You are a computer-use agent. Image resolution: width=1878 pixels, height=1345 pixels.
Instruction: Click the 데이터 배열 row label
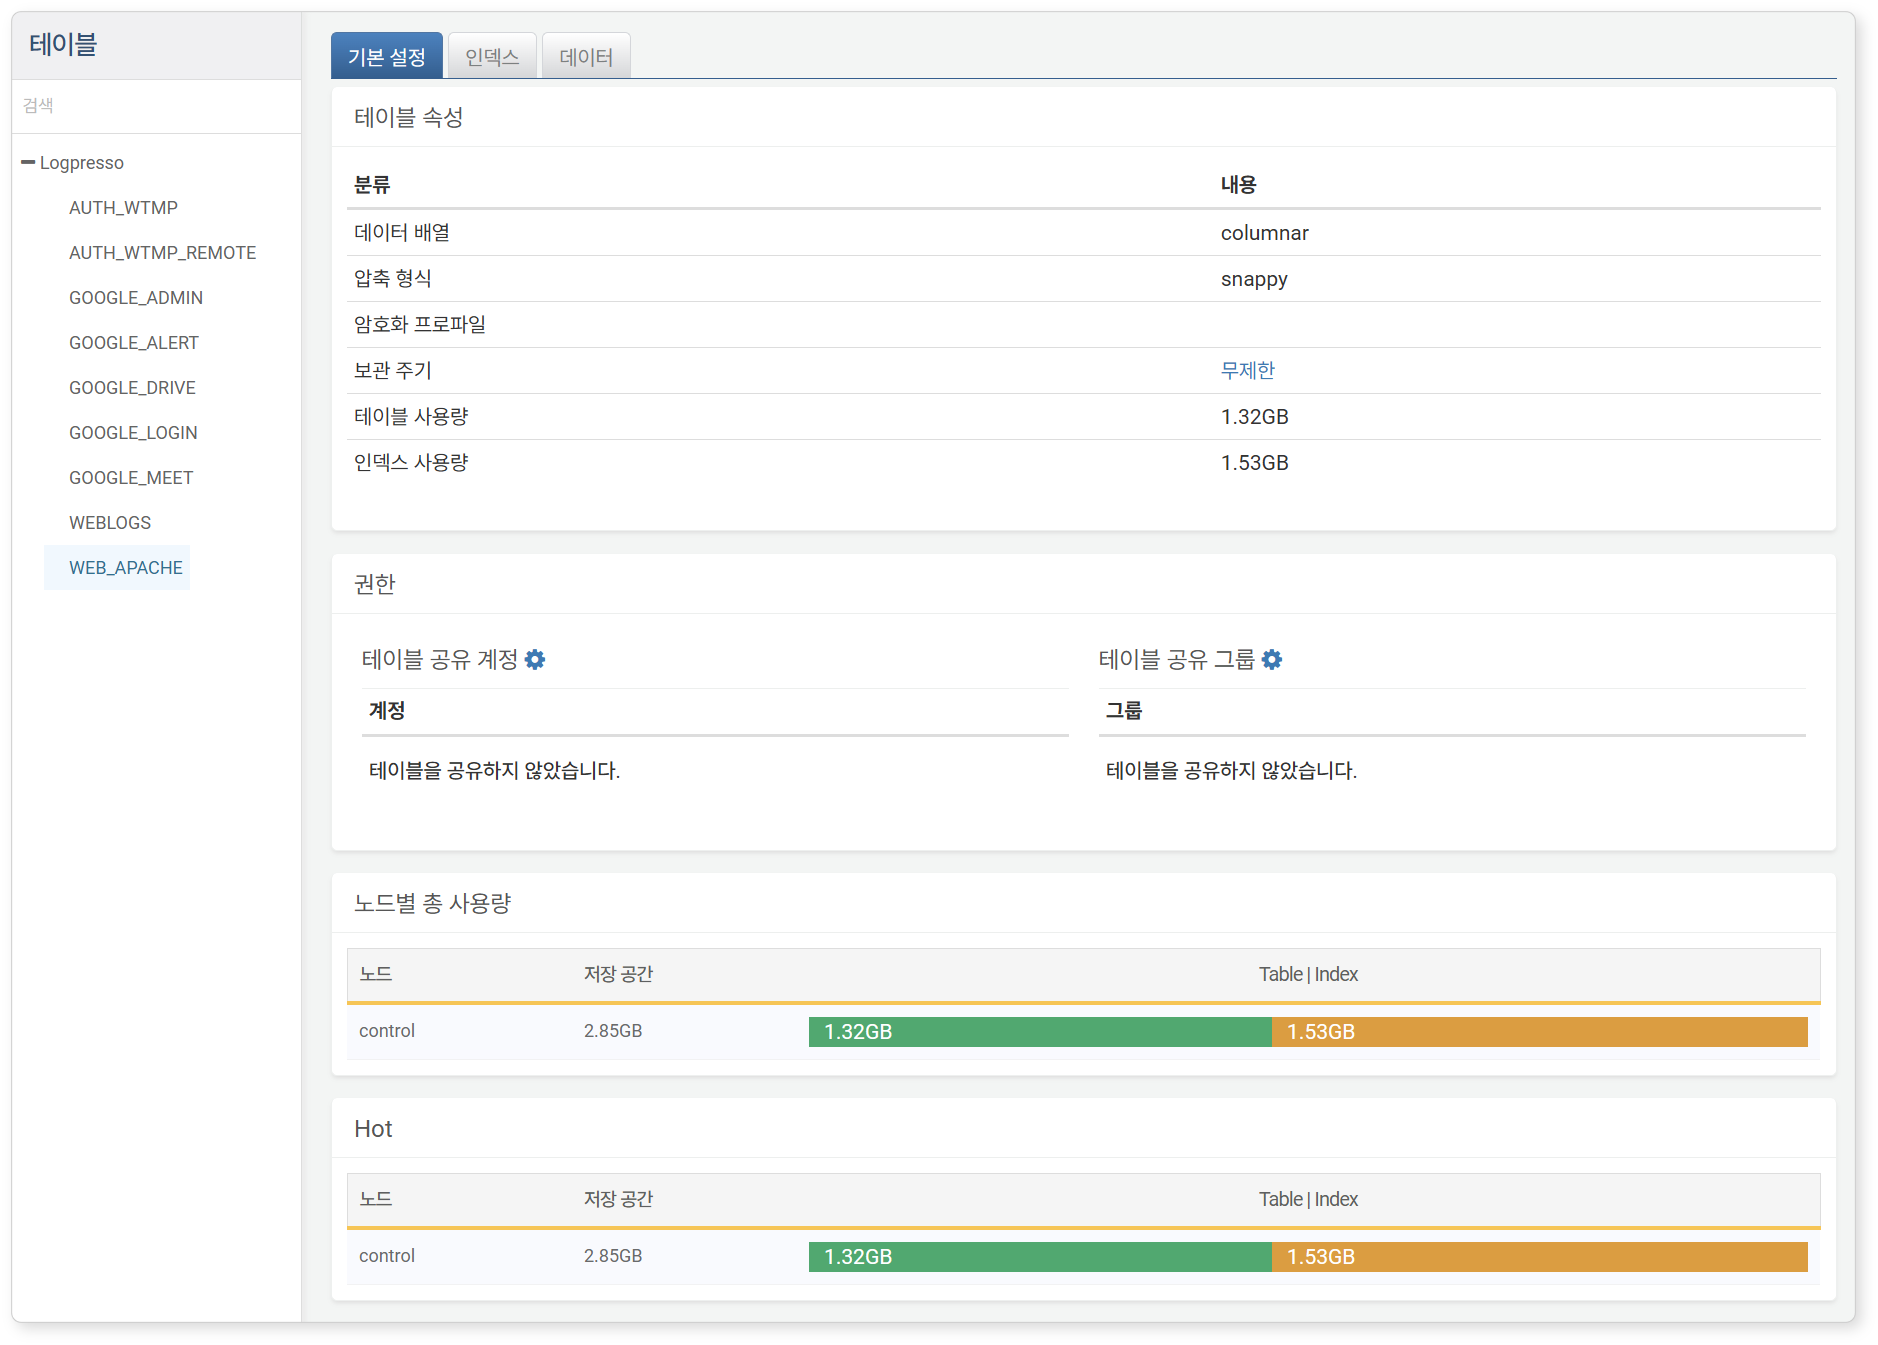pos(402,233)
